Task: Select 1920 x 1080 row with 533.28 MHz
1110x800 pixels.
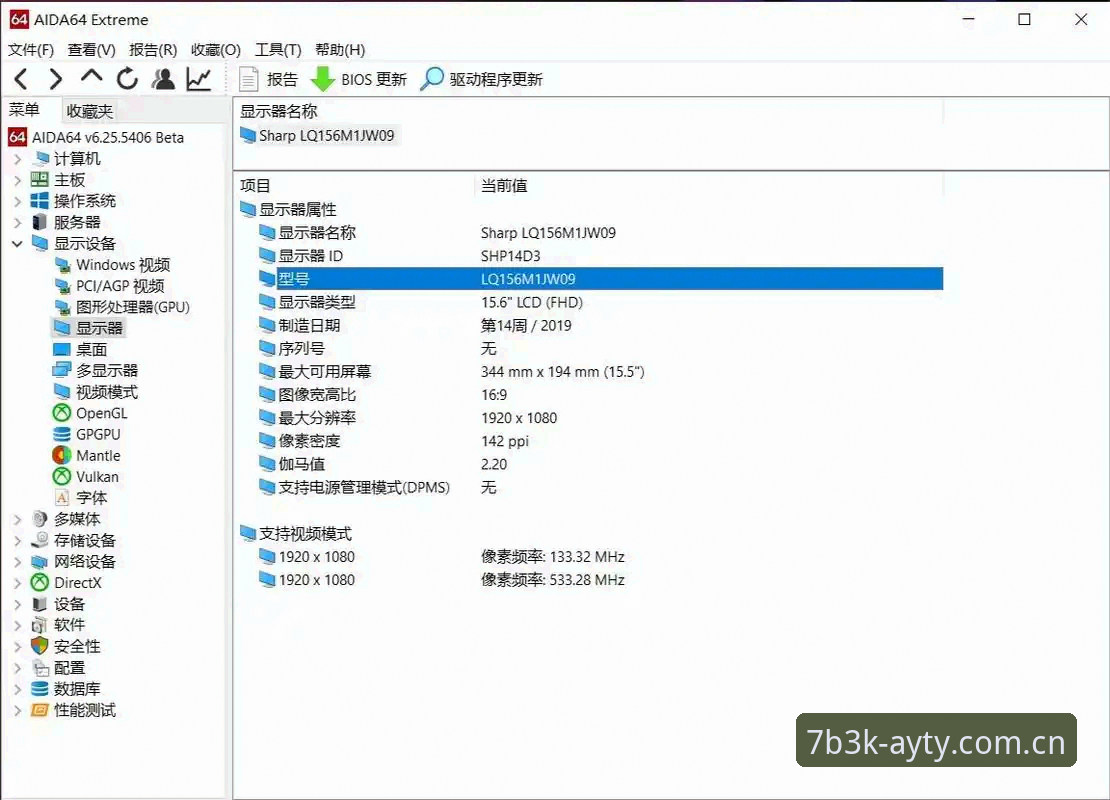Action: click(600, 580)
